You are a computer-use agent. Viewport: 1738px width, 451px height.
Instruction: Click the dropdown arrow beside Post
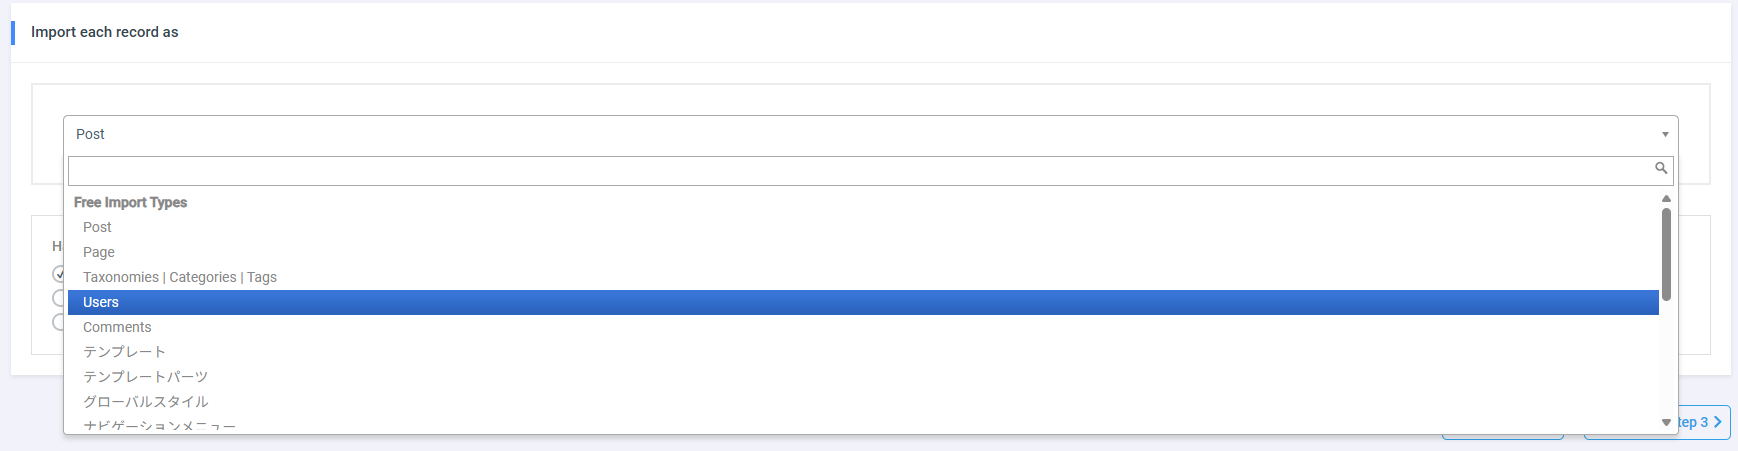click(x=1665, y=135)
